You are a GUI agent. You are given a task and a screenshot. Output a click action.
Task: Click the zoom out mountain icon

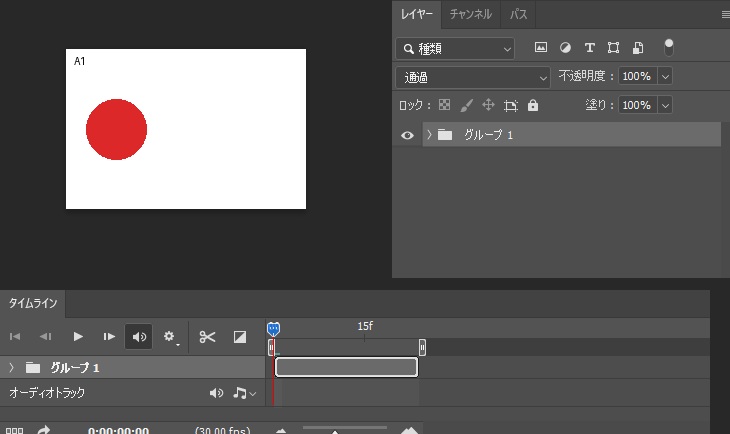pyautogui.click(x=281, y=431)
